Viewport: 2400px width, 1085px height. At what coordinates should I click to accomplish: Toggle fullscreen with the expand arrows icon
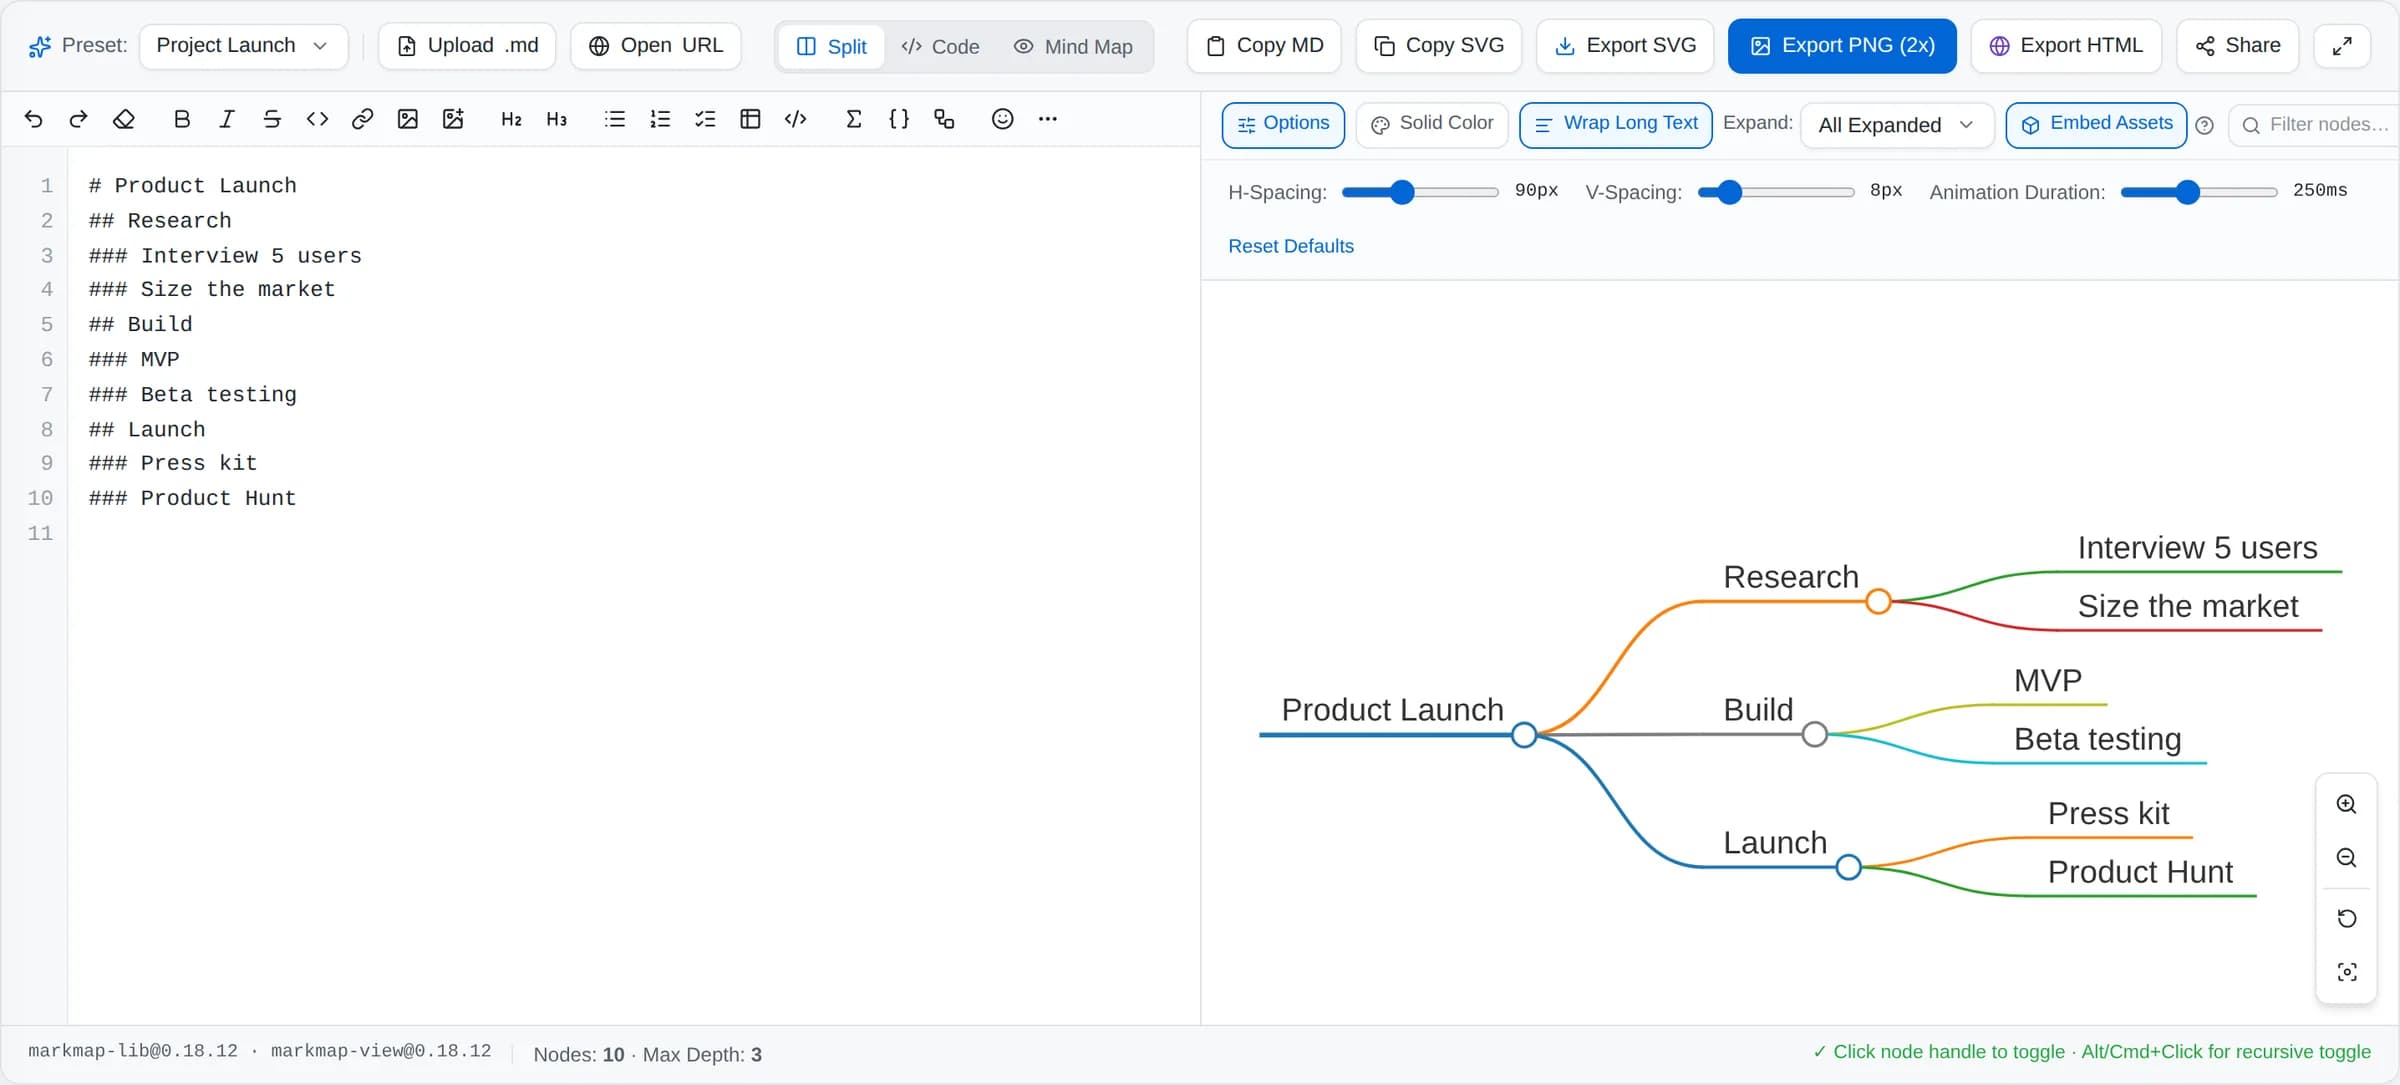(x=2342, y=46)
